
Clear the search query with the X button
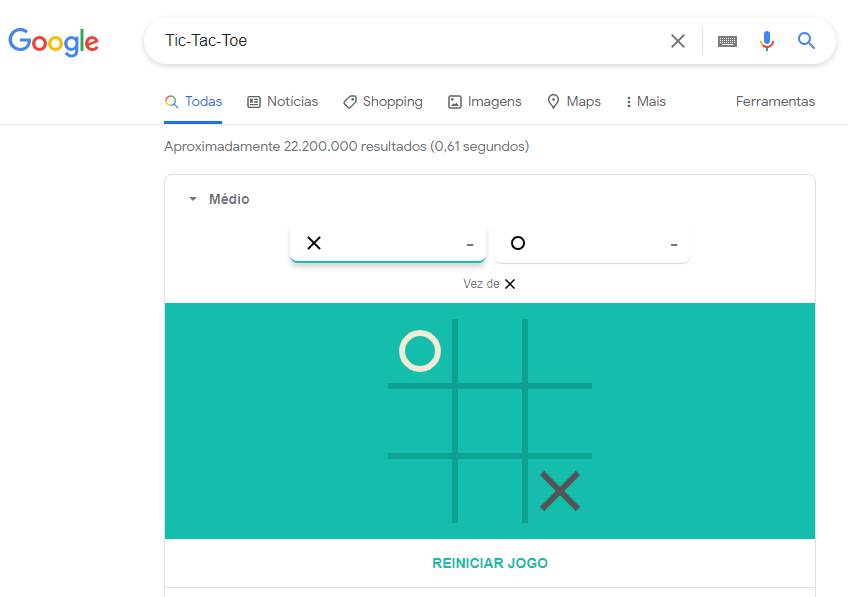[x=678, y=41]
